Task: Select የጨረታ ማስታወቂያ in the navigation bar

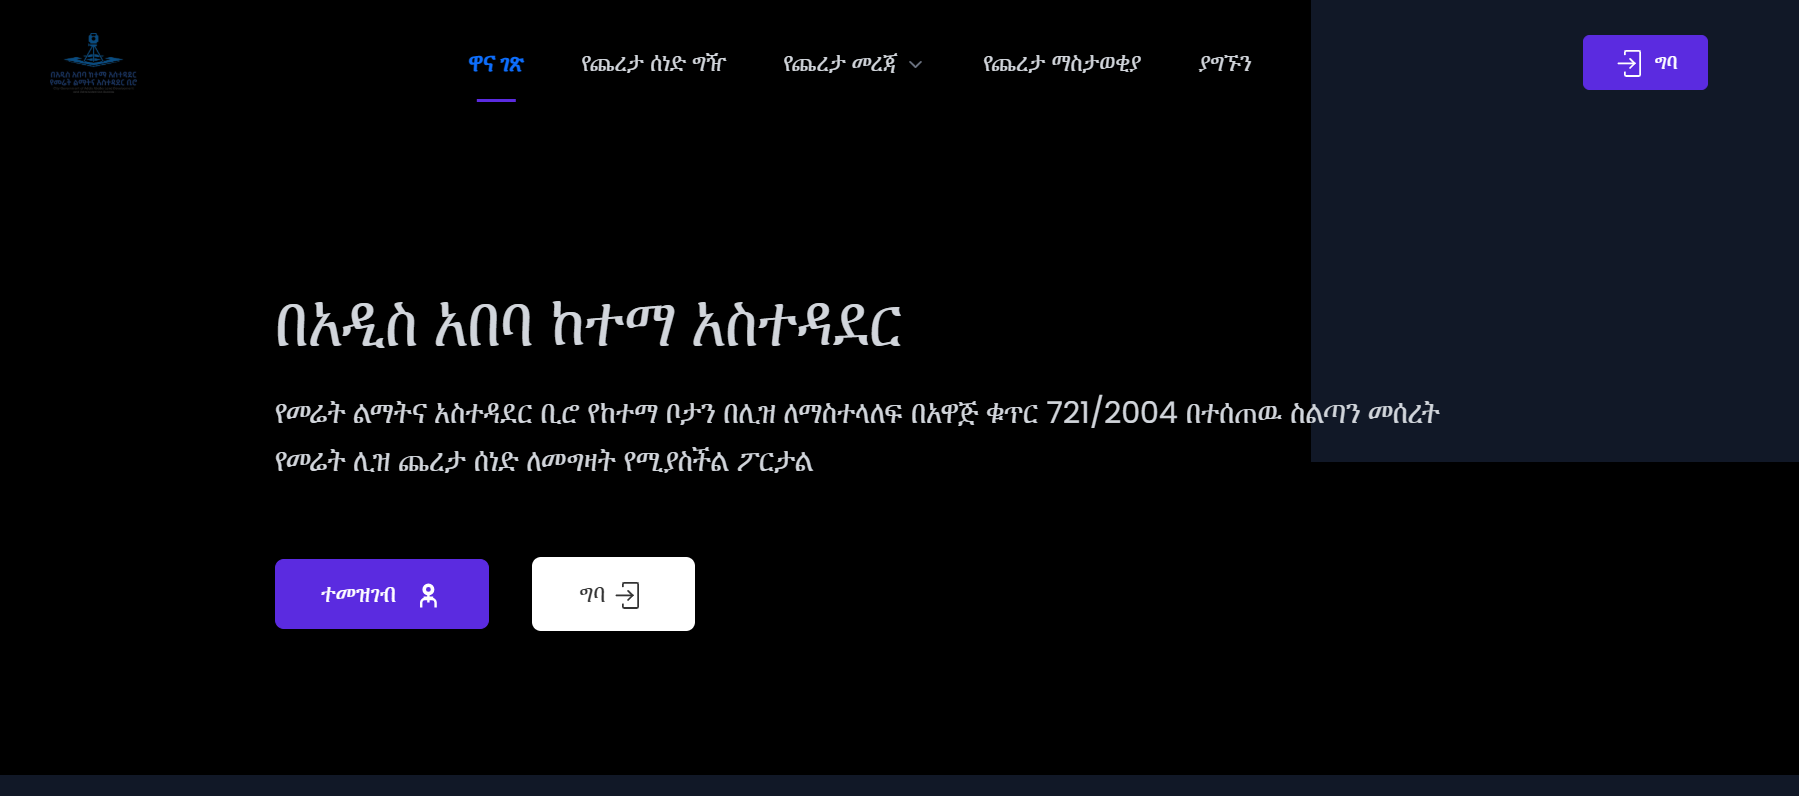Action: tap(1061, 64)
